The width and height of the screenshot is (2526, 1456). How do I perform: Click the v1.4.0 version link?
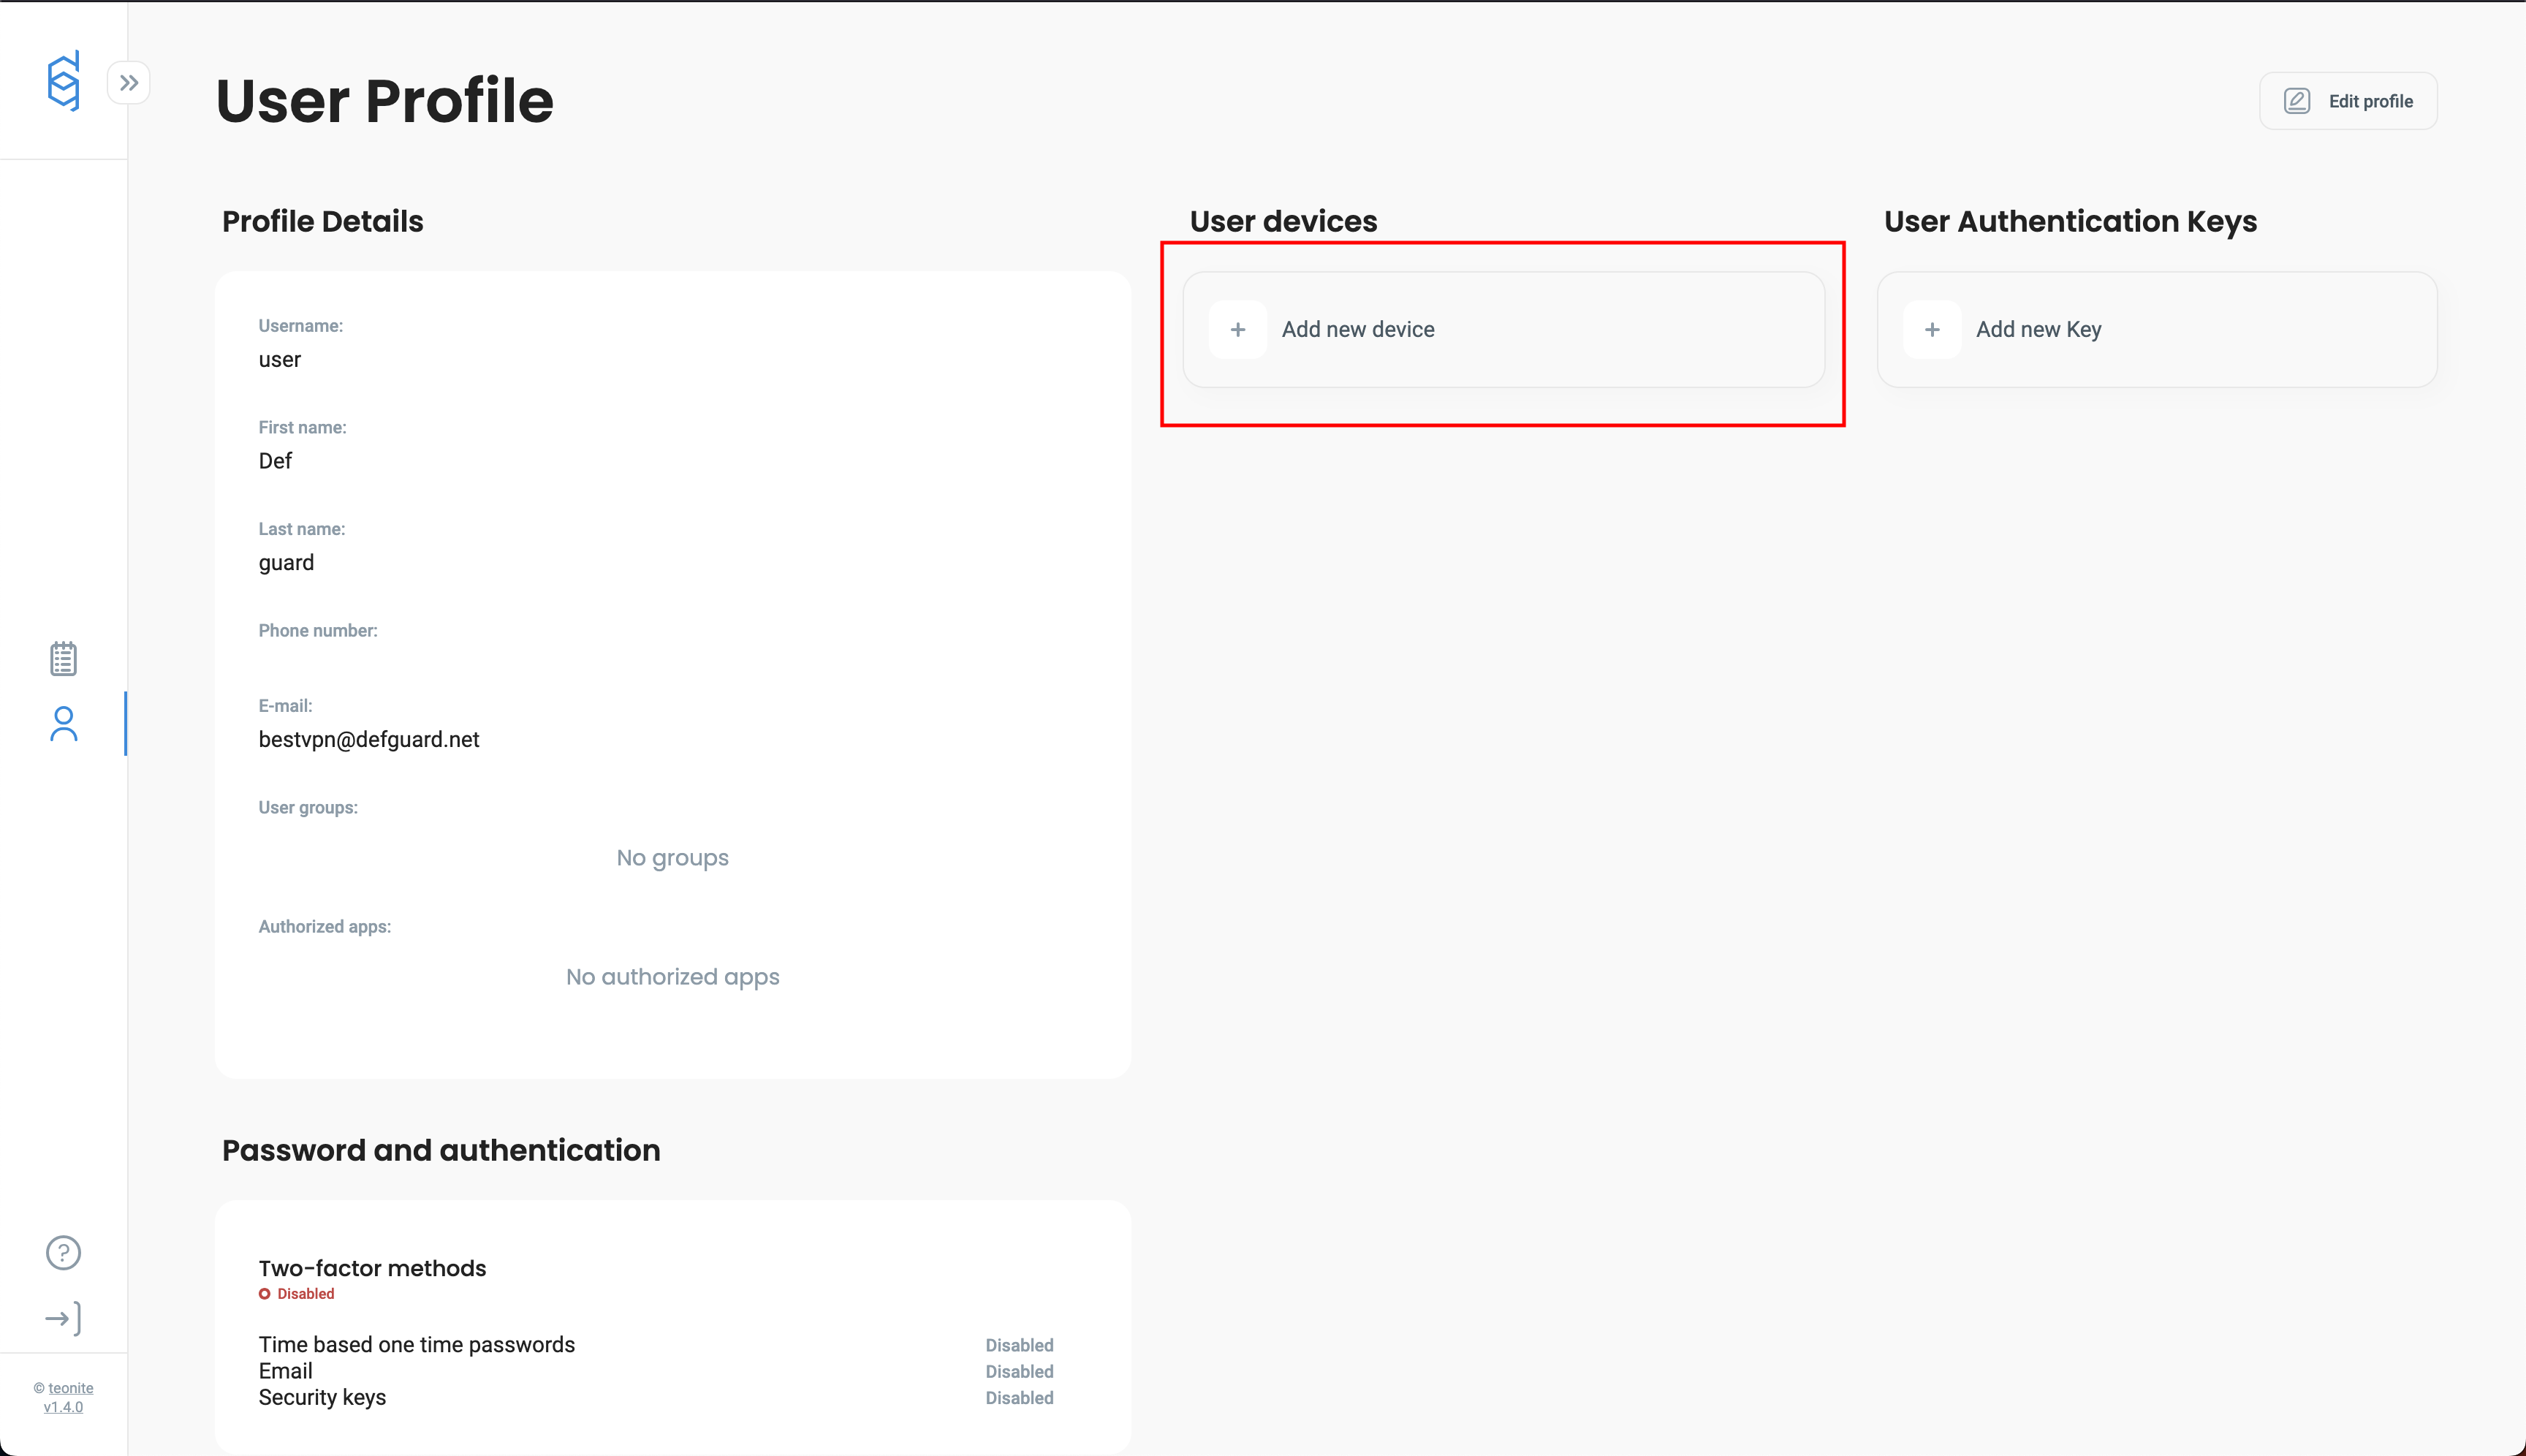[63, 1407]
